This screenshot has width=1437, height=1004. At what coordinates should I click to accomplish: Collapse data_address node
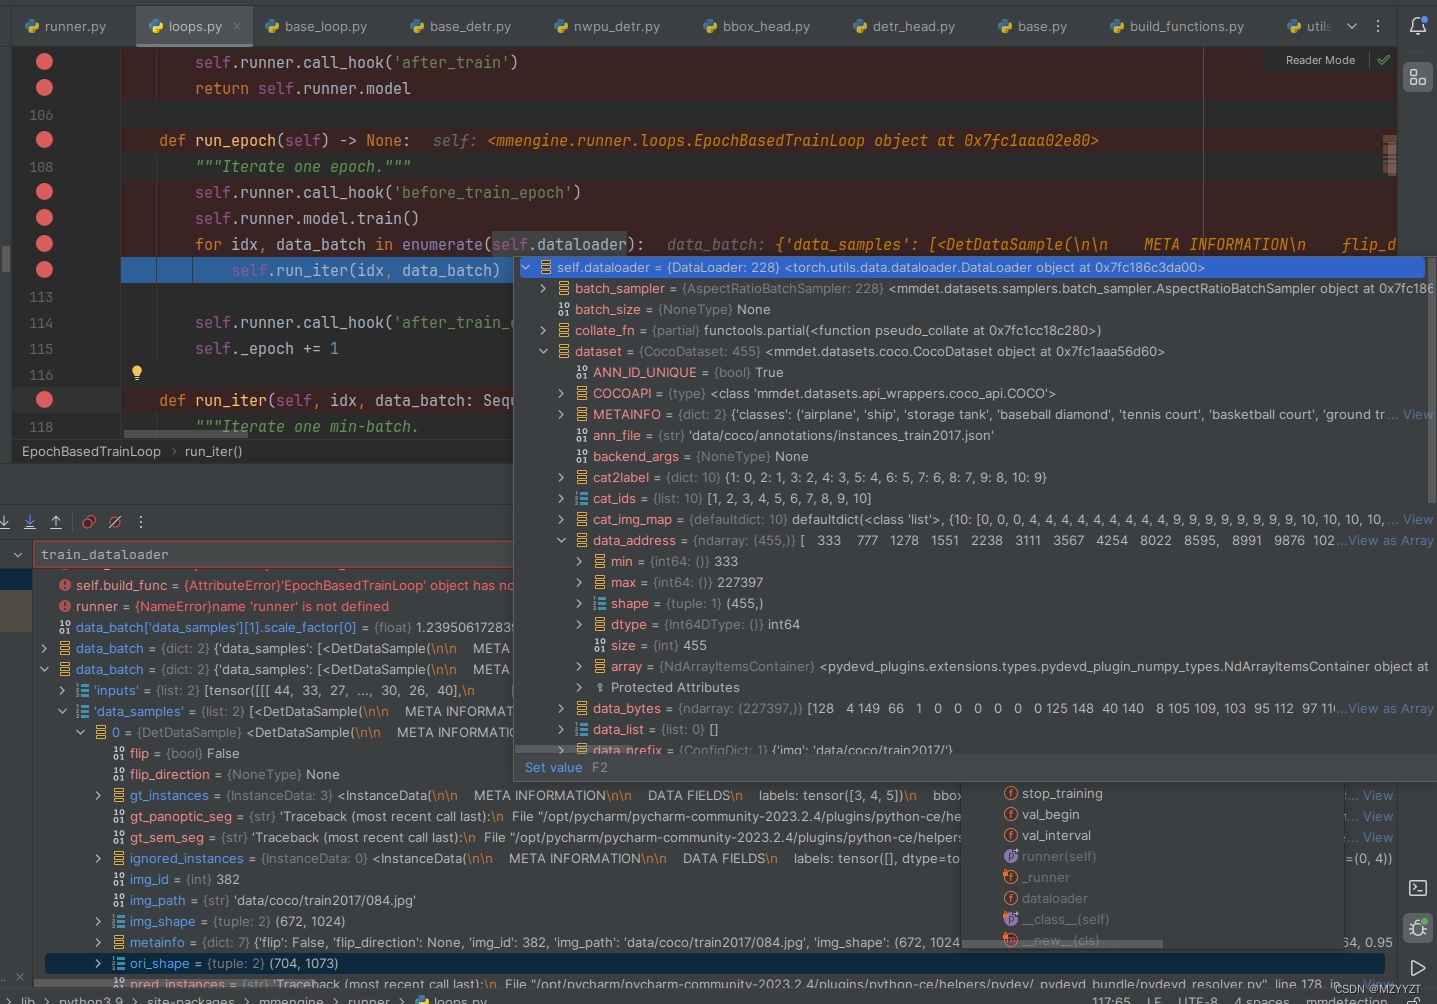(561, 540)
